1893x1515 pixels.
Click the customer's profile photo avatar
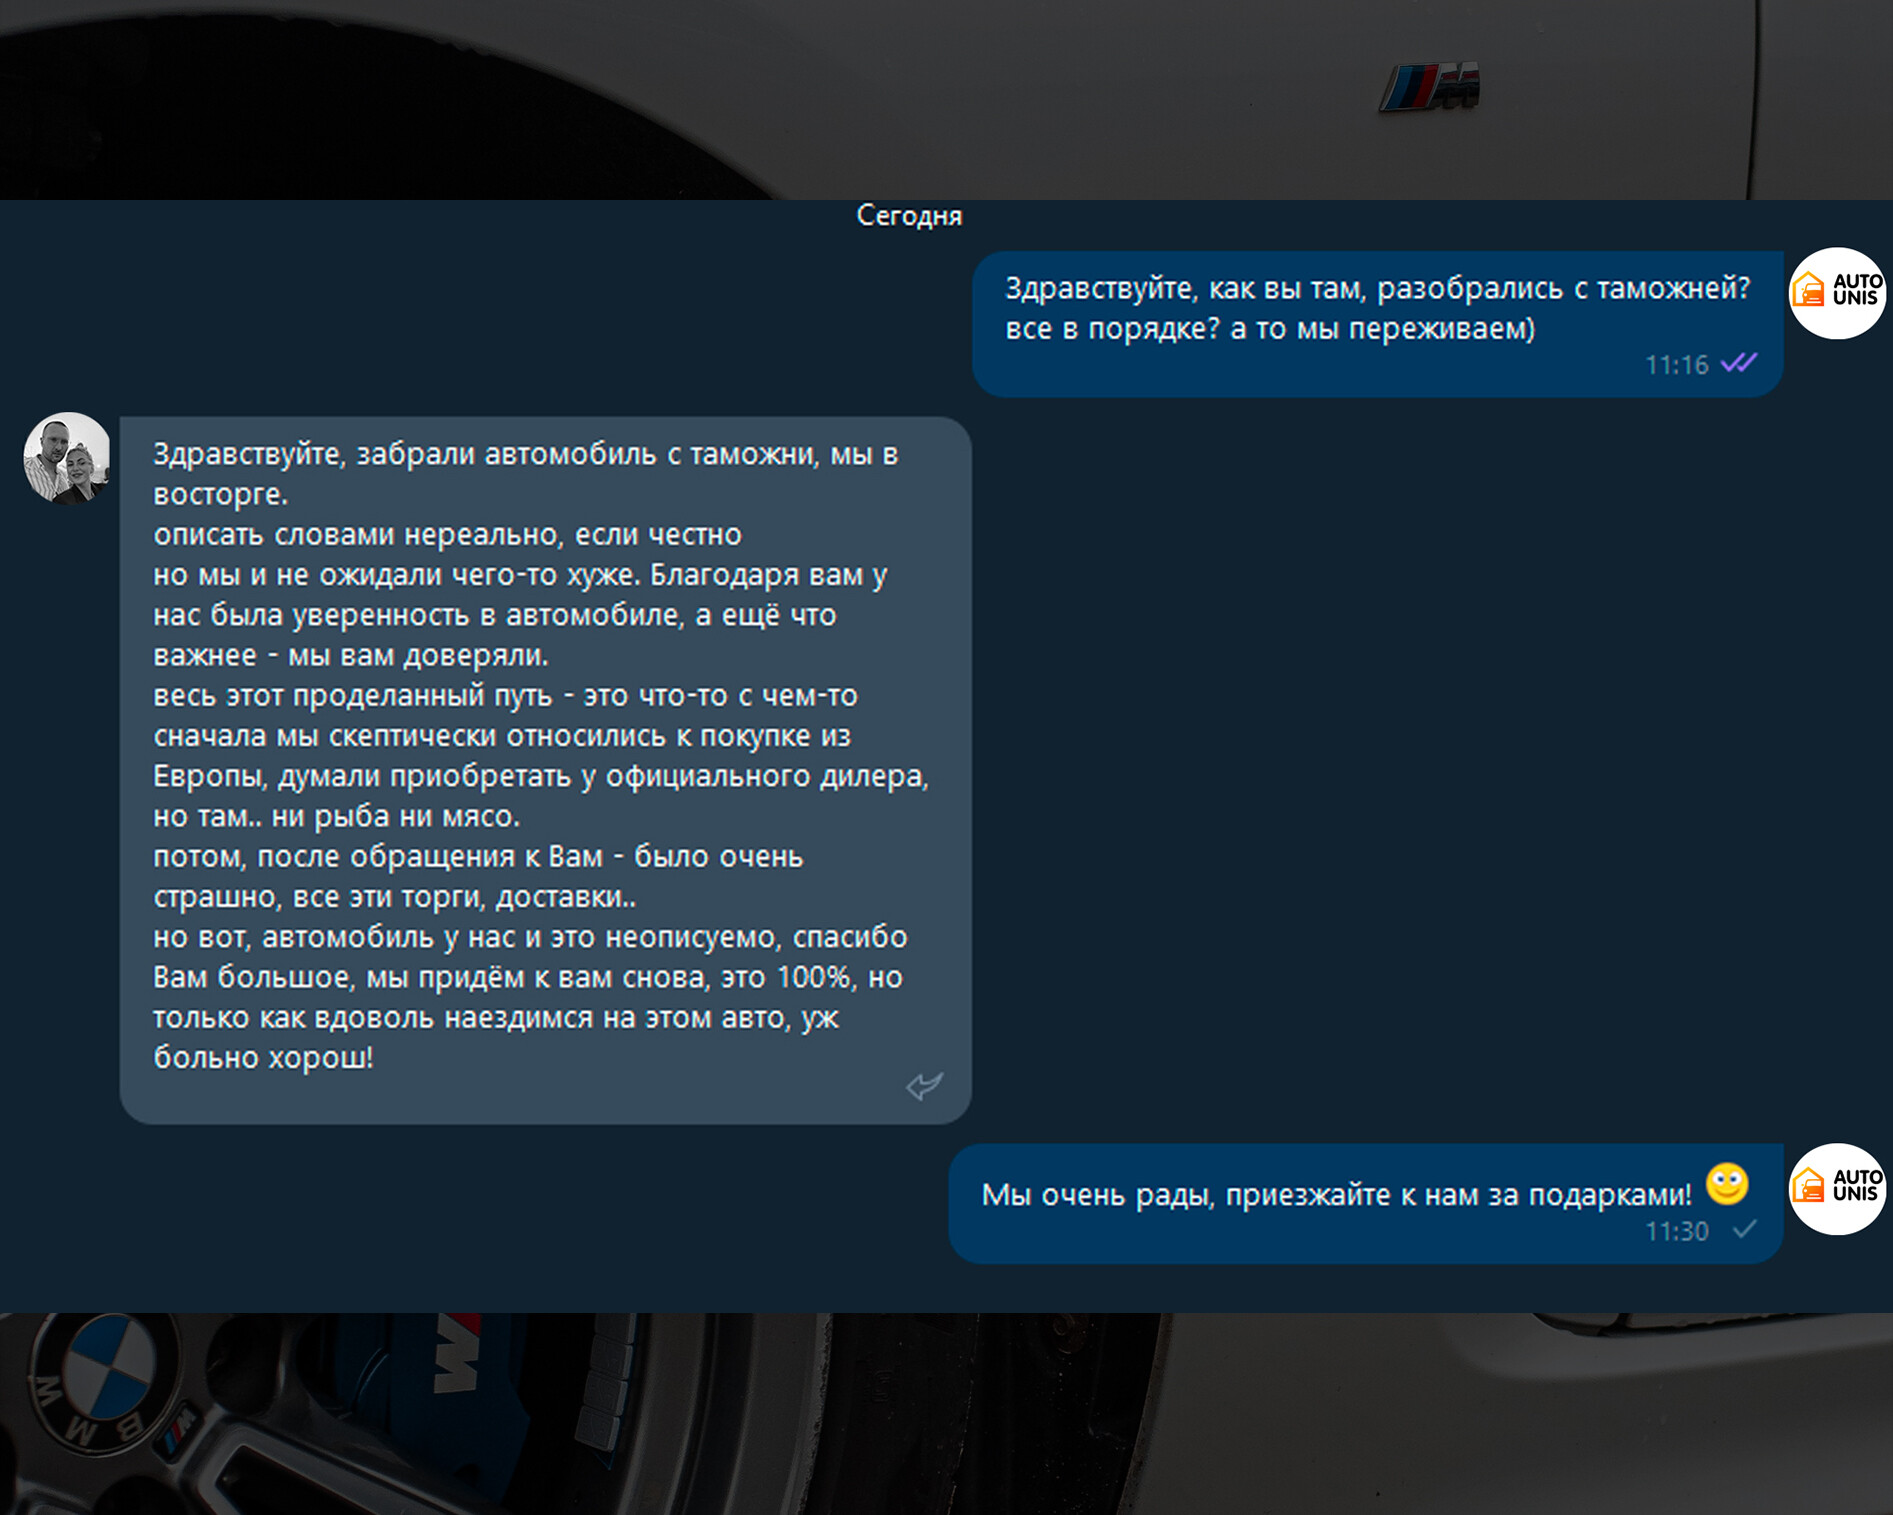point(67,458)
